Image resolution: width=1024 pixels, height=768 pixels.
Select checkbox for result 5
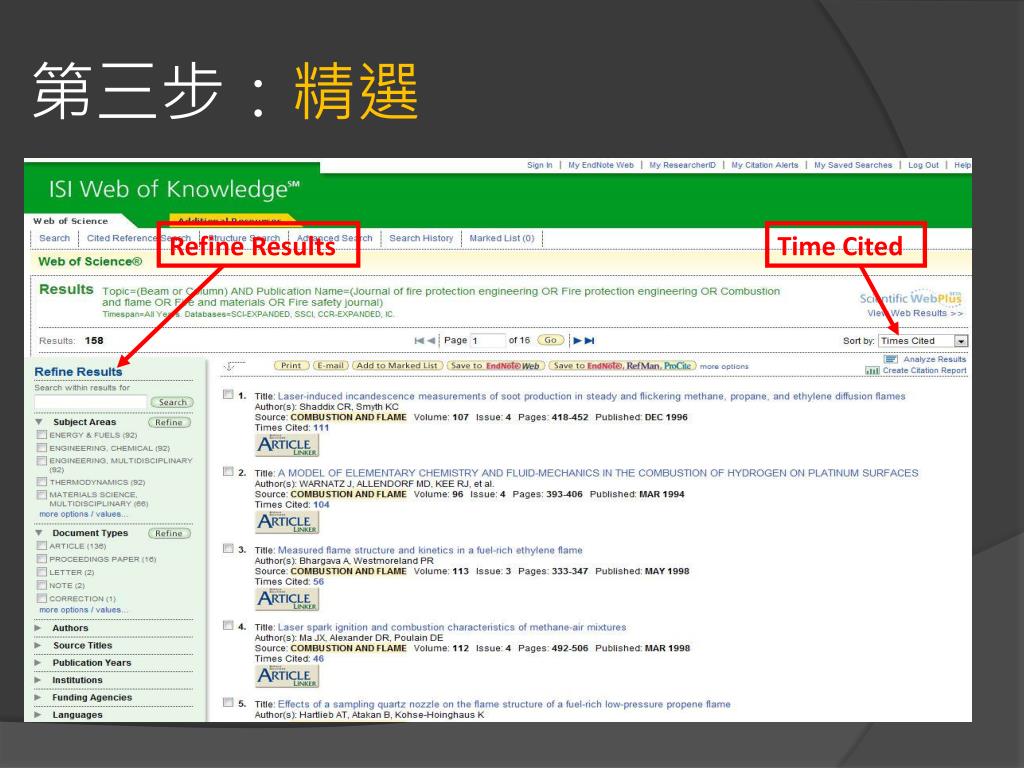[228, 703]
